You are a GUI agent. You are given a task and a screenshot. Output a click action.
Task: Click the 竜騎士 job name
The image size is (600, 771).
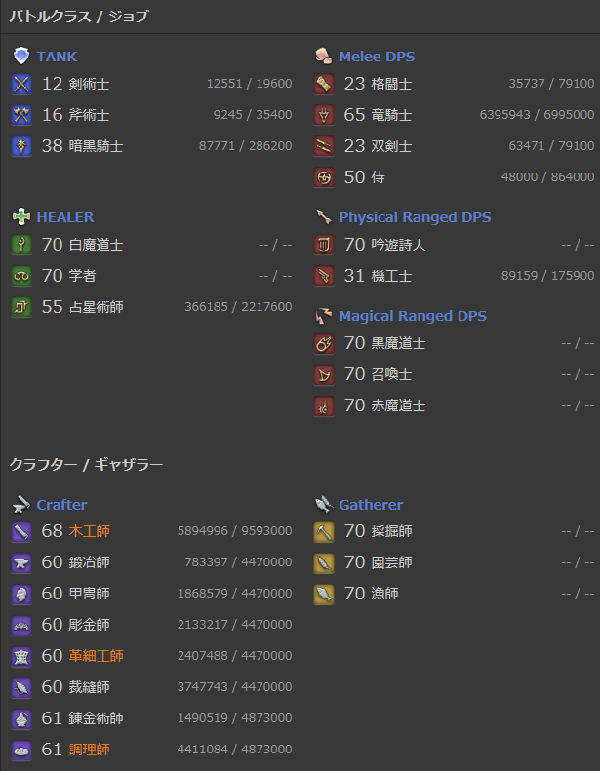tap(391, 115)
